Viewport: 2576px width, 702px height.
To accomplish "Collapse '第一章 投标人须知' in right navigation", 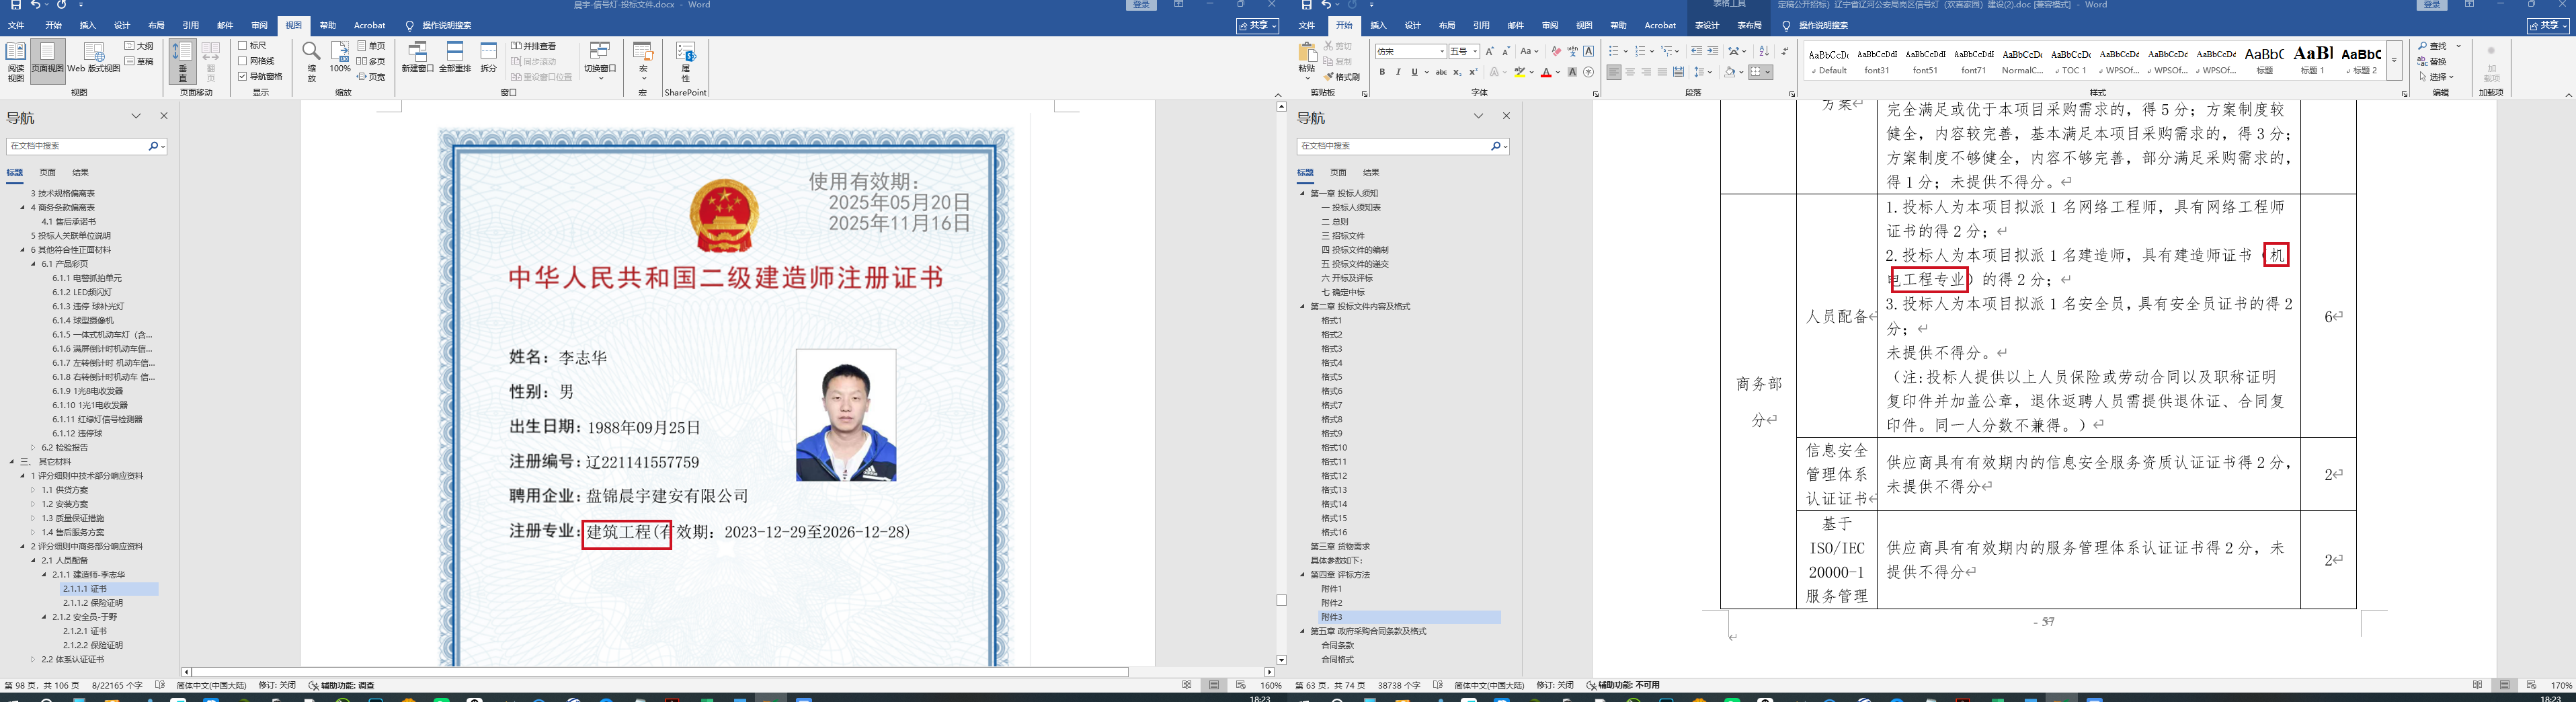I will pos(1303,193).
